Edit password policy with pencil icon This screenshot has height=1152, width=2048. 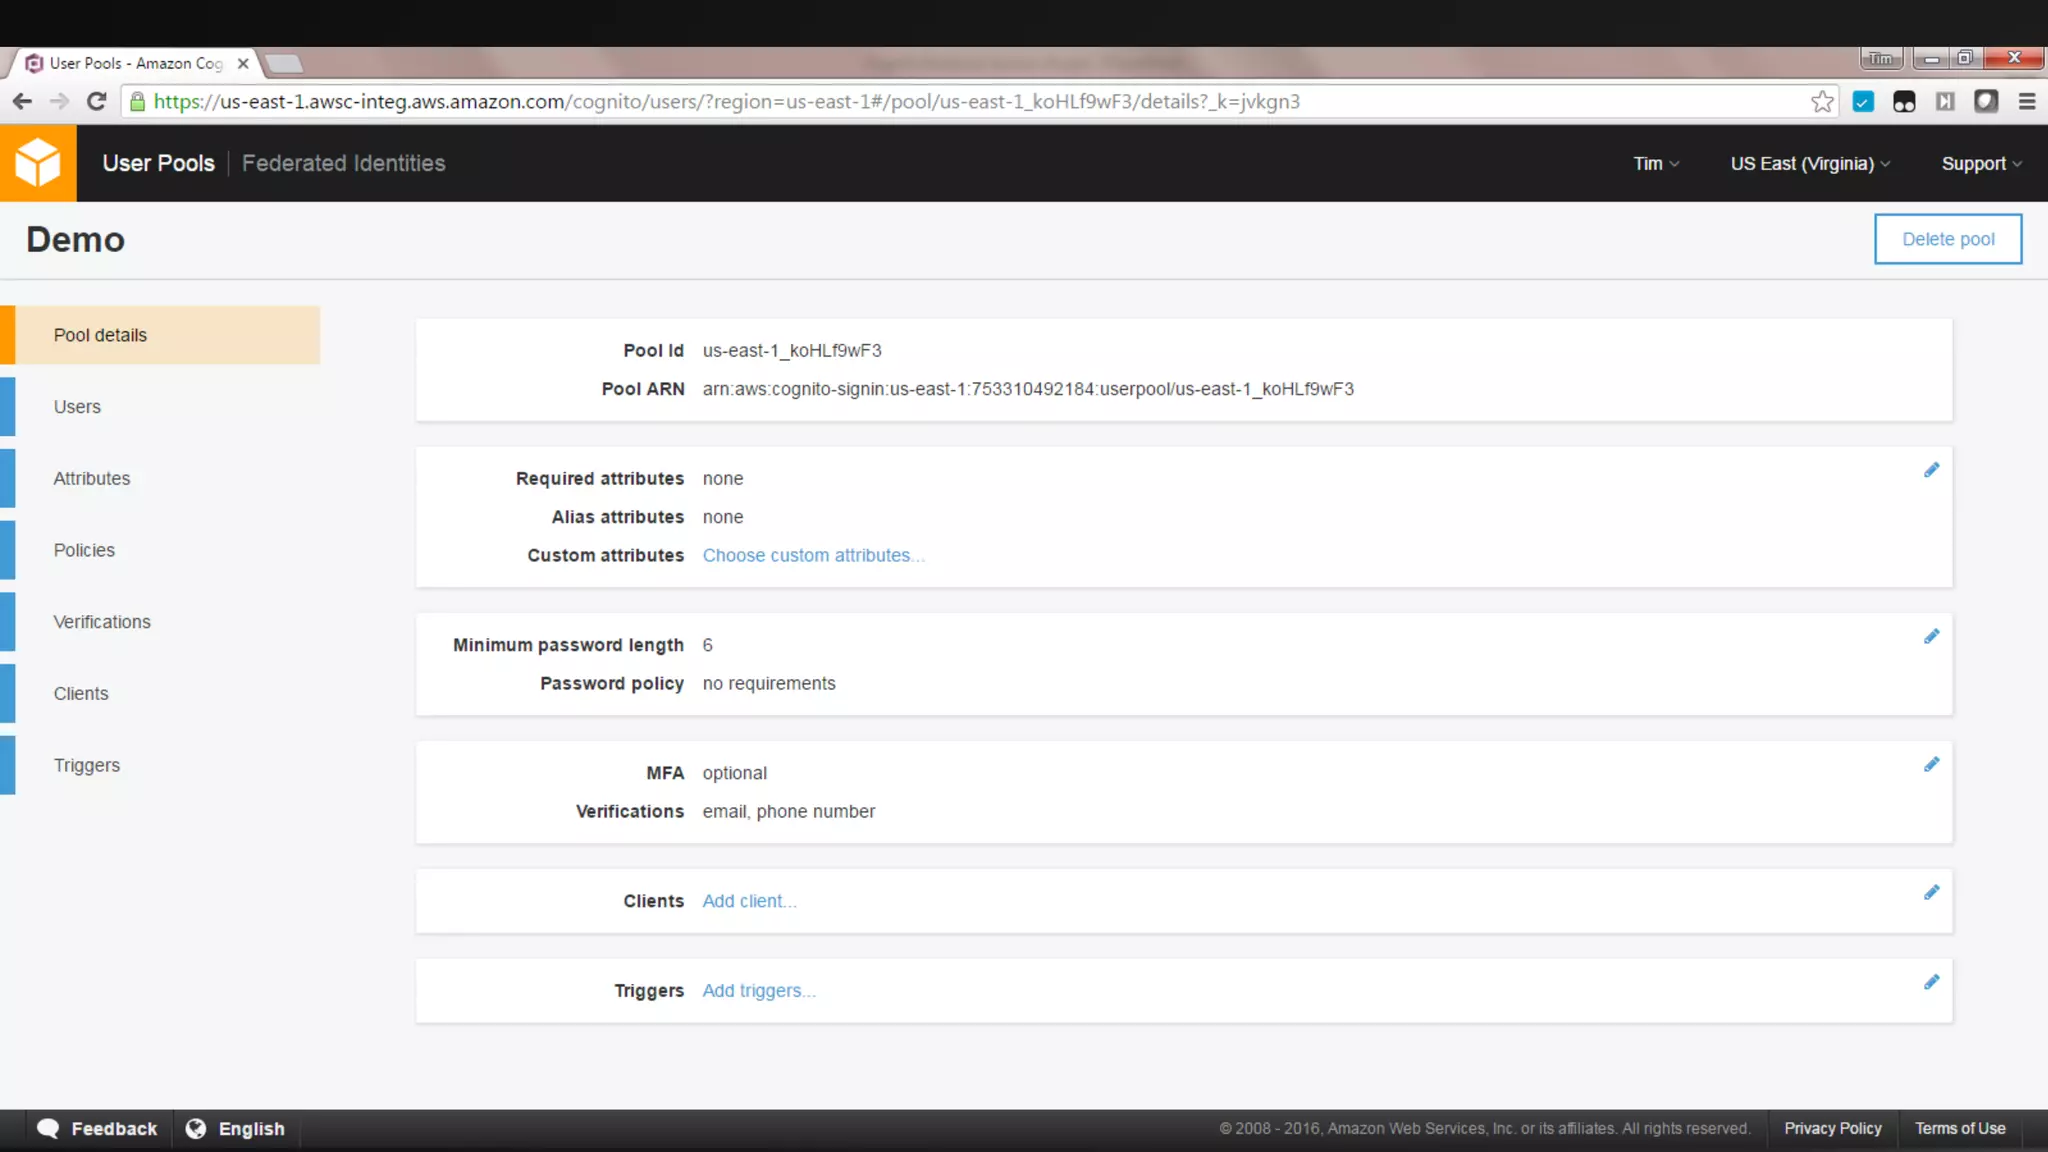[x=1931, y=637]
